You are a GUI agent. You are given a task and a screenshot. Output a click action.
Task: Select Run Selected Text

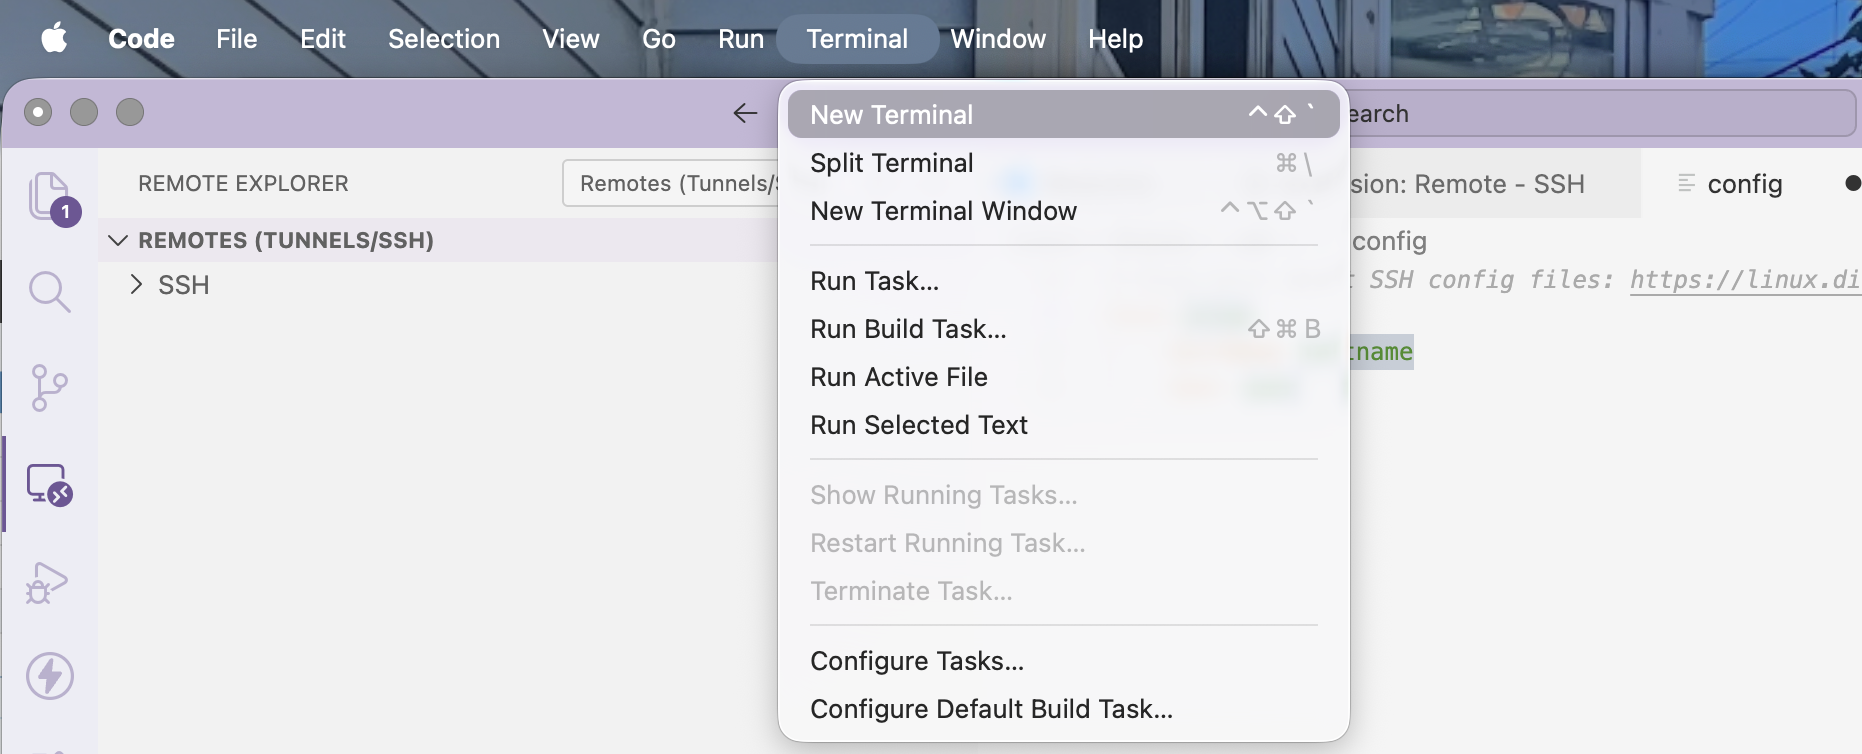[1064, 425]
